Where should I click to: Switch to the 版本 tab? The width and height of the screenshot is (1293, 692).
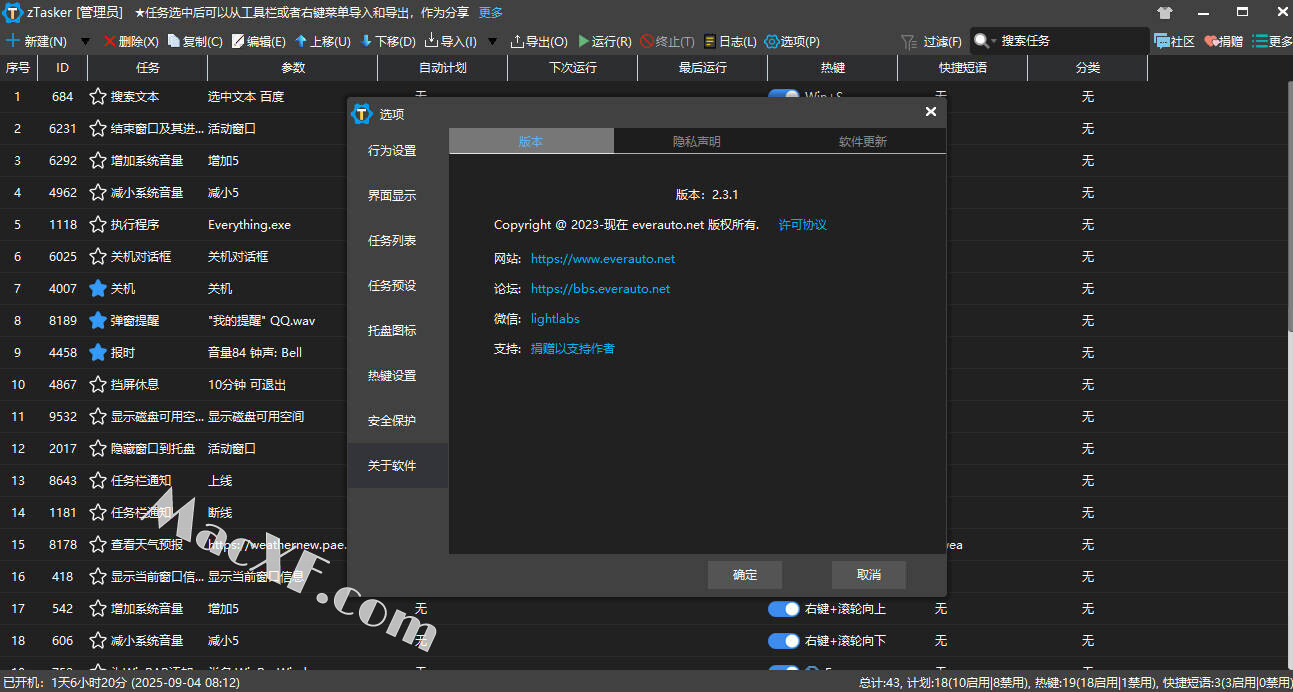point(531,141)
